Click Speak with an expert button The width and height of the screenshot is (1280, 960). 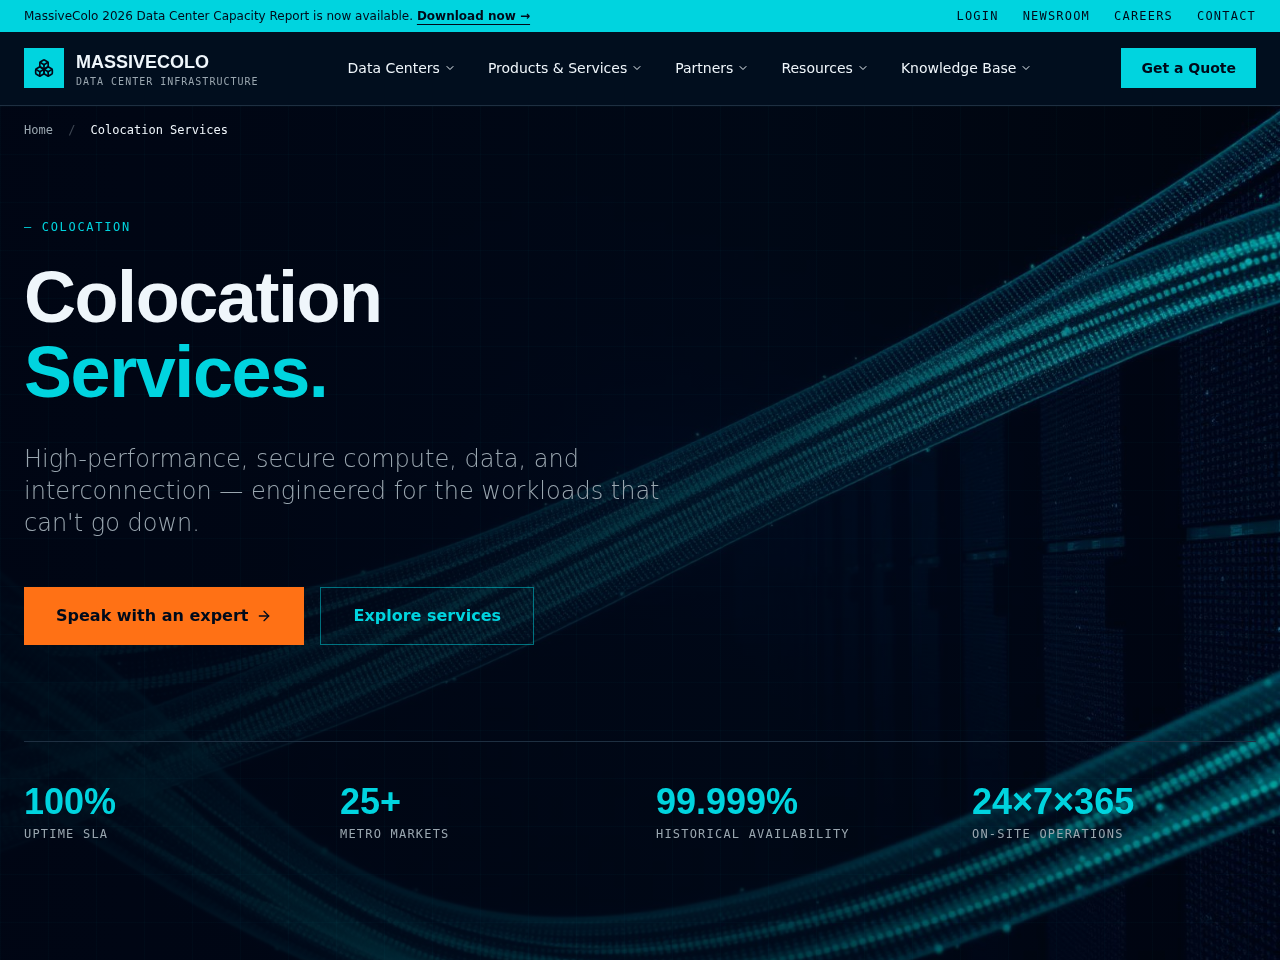click(x=164, y=616)
